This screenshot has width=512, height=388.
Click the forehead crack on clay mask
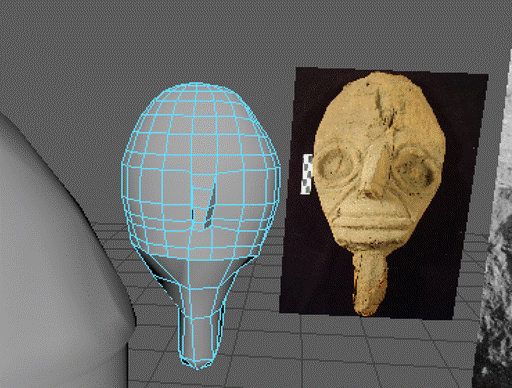[384, 110]
